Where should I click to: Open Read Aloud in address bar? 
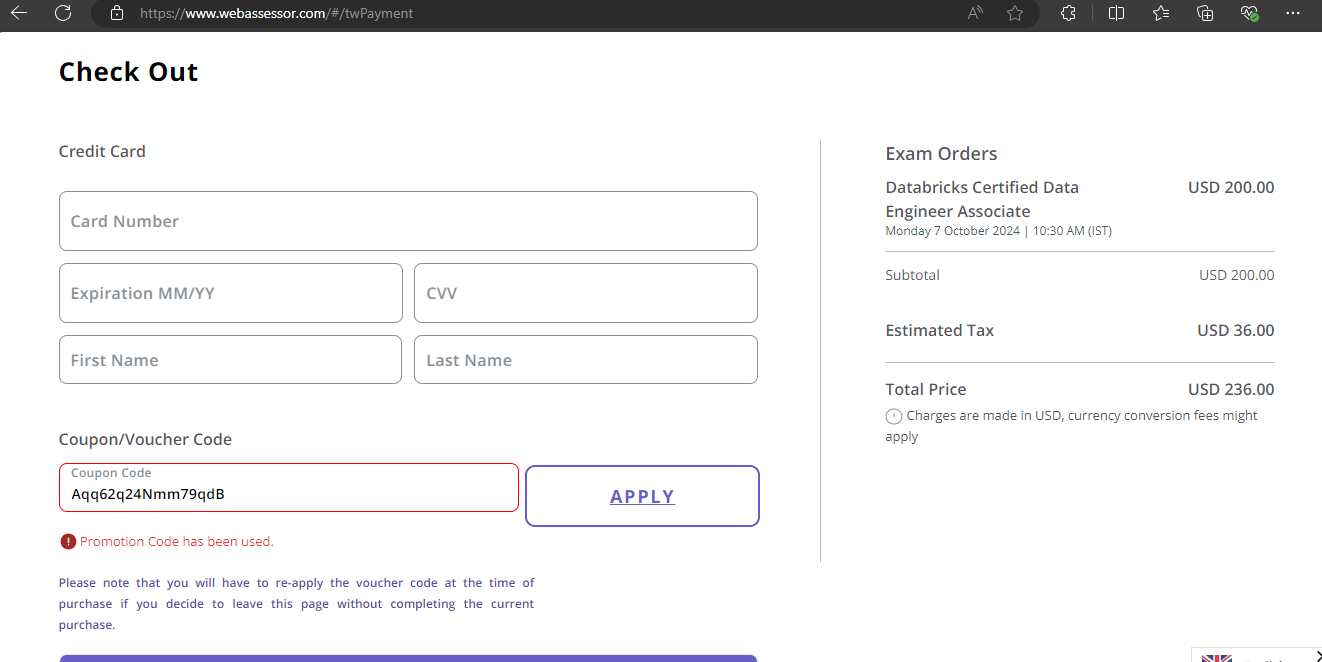pyautogui.click(x=975, y=13)
